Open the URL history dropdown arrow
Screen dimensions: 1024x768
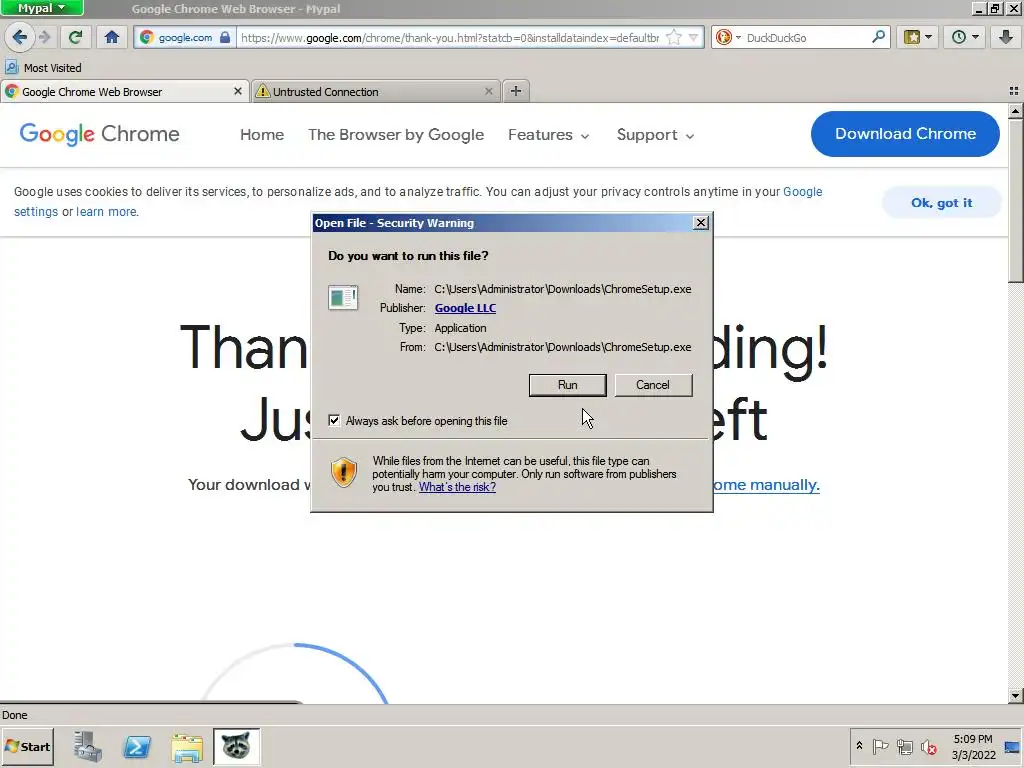coord(694,37)
